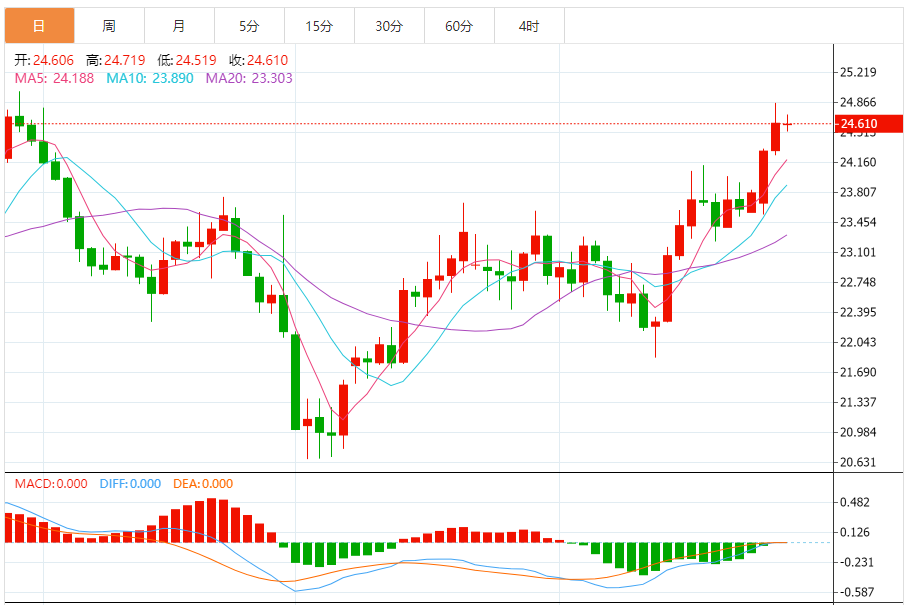Click the 22.395 price axis label
The image size is (912, 605).
pos(858,312)
